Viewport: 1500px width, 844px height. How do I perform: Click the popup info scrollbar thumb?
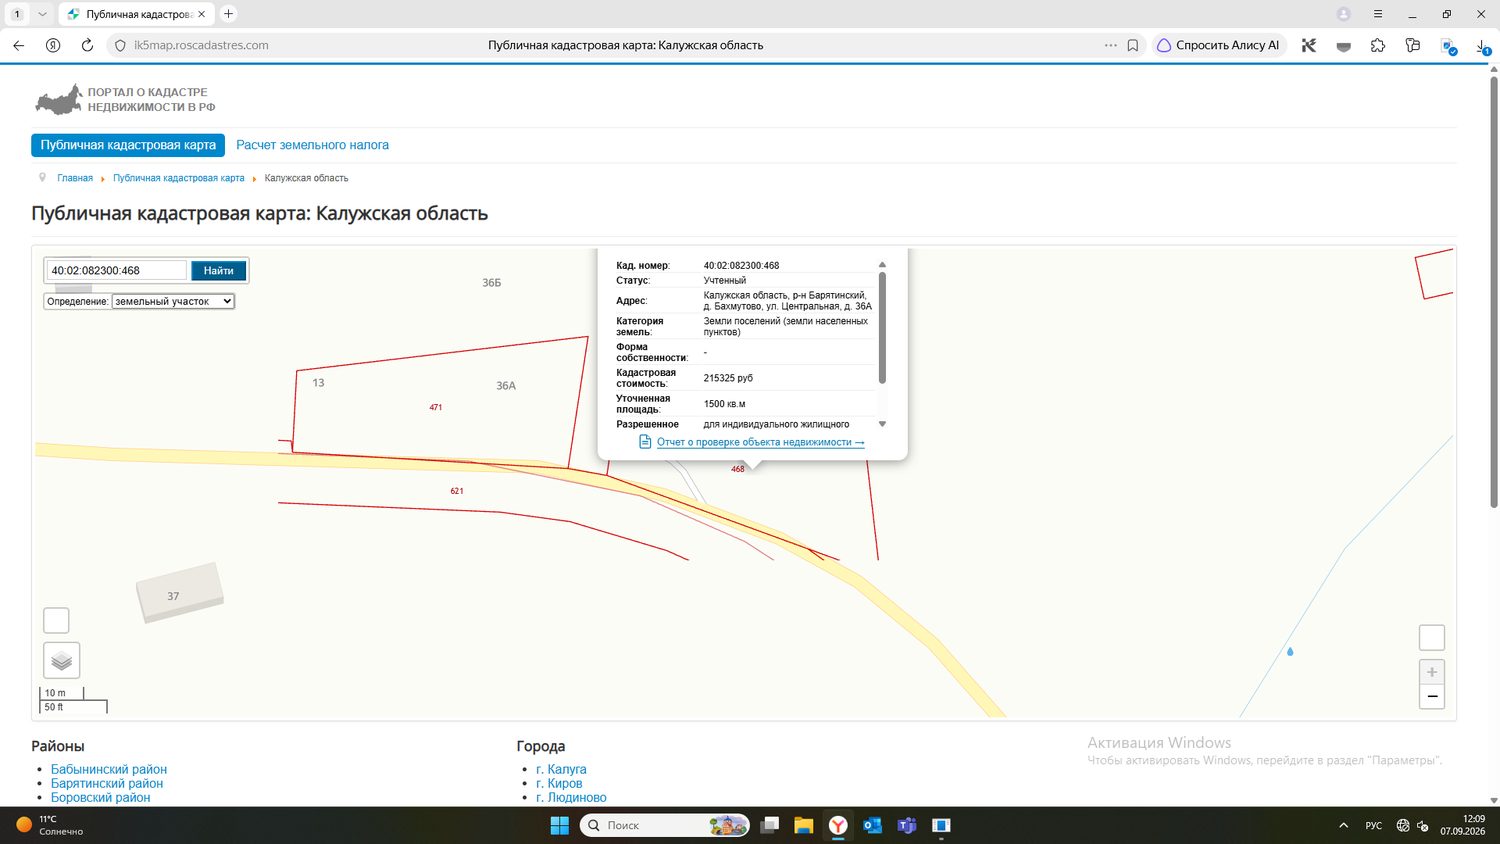click(882, 327)
